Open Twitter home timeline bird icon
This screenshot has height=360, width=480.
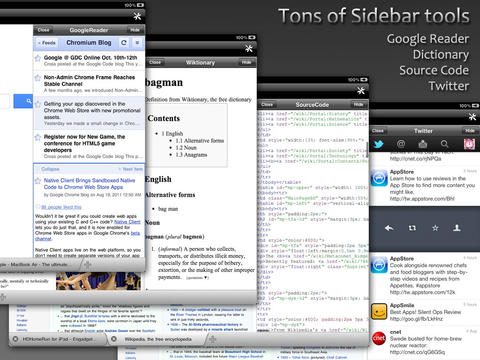[379, 144]
